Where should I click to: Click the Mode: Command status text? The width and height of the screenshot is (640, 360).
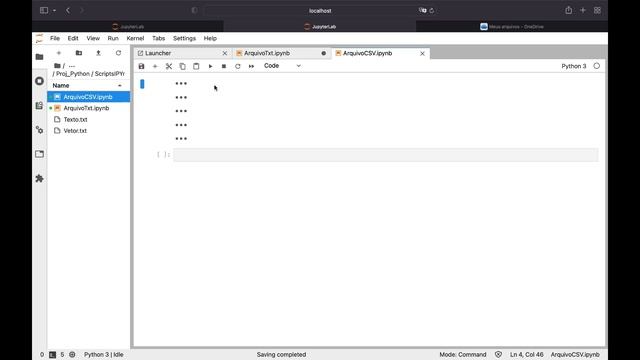(463, 355)
